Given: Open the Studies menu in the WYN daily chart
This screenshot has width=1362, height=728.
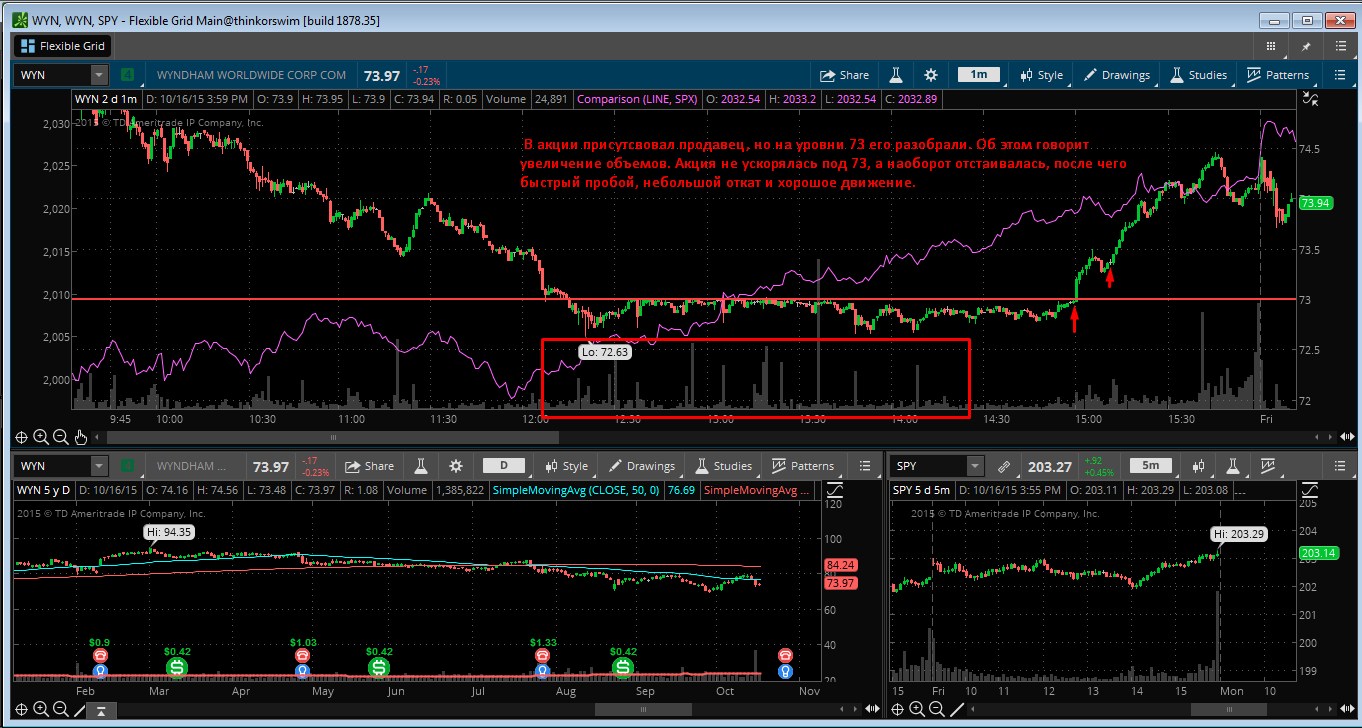Looking at the screenshot, I should pos(722,466).
